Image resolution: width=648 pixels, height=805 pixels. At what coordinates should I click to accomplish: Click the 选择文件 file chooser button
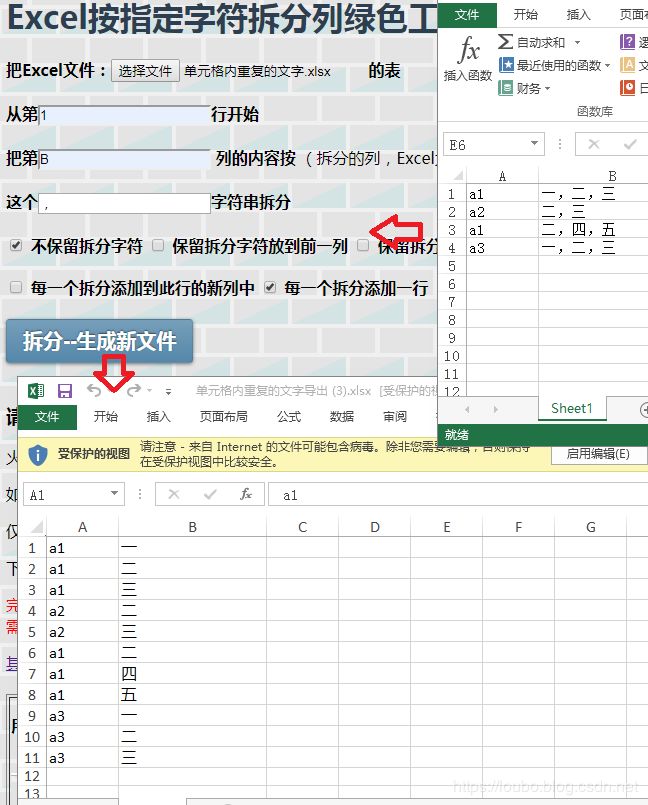(x=145, y=71)
